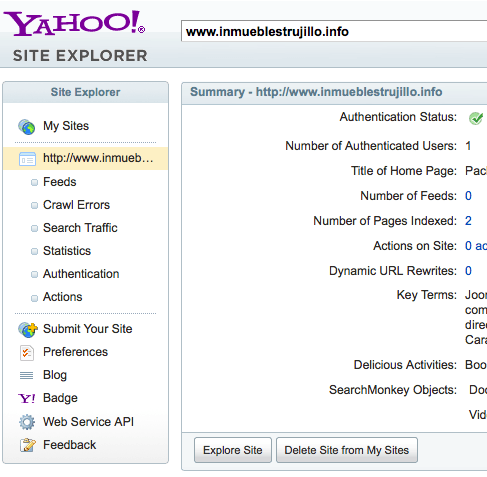Viewport: 487px width, 477px height.
Task: Click Number of Authenticated Users value 1
Action: click(x=468, y=146)
